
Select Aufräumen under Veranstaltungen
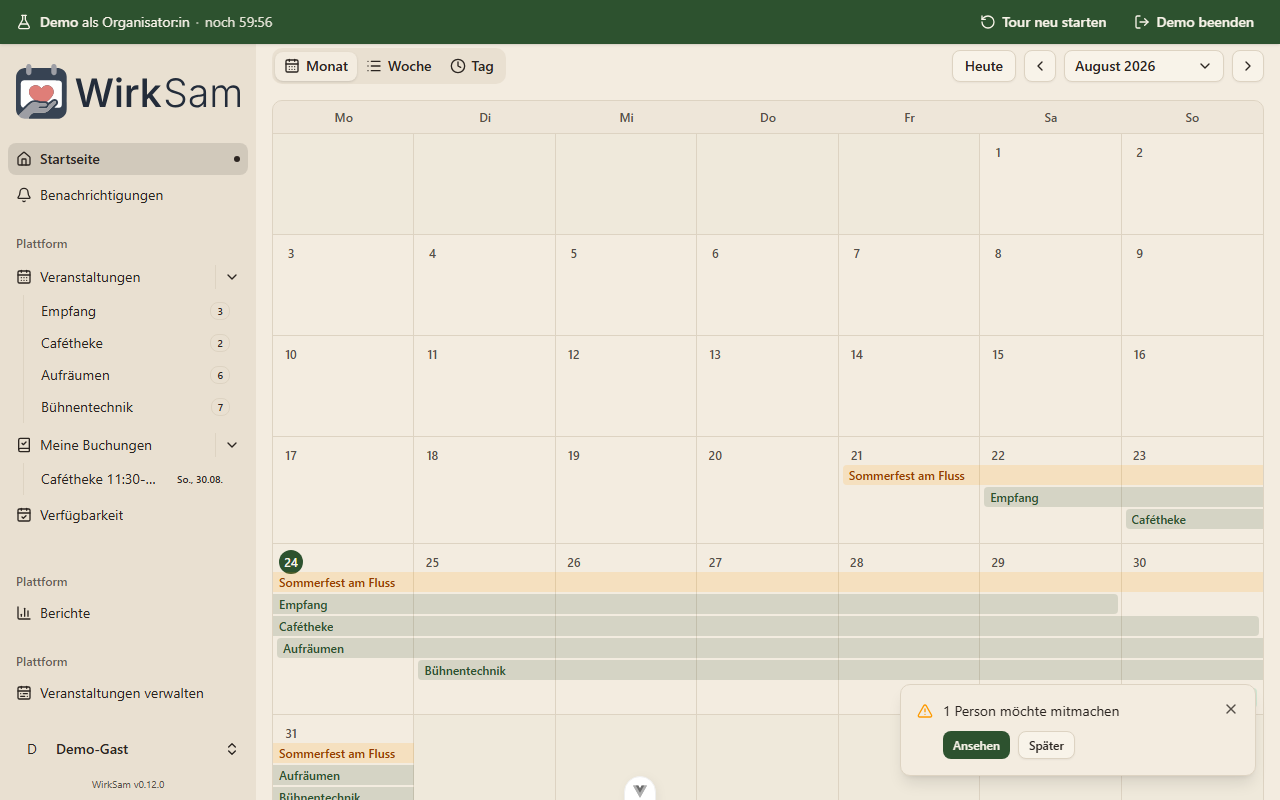tap(134, 375)
